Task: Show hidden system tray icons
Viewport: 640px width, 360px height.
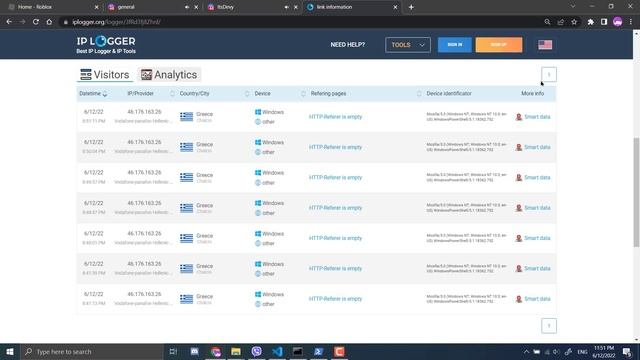Action: [x=526, y=351]
